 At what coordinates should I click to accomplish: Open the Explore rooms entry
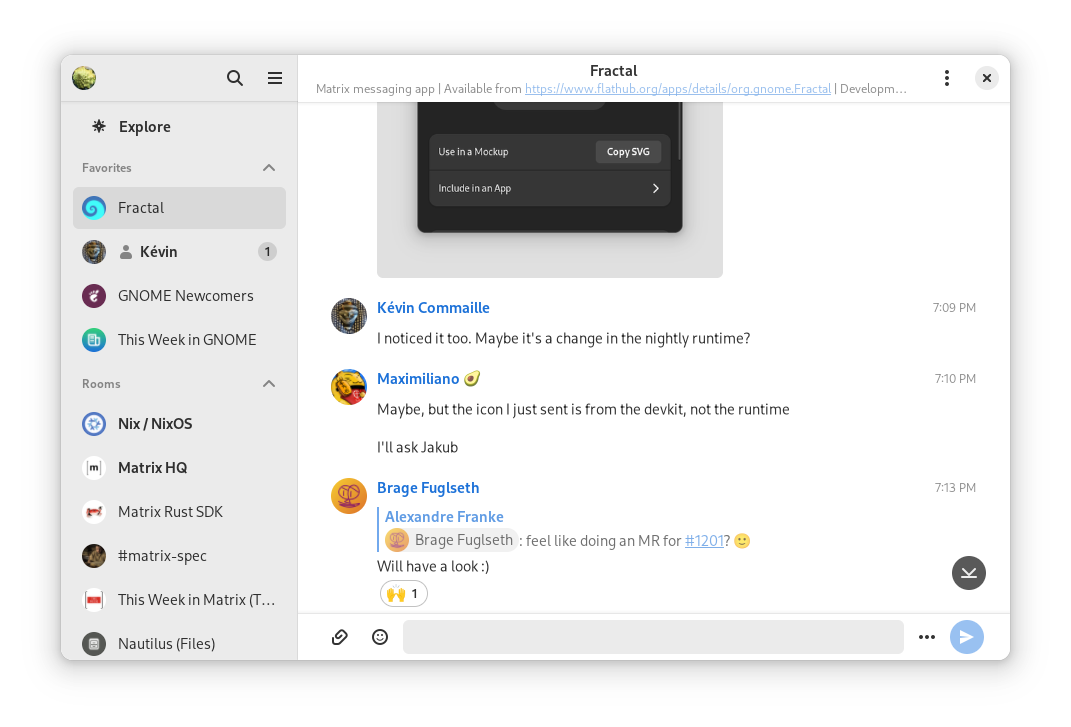pos(144,127)
